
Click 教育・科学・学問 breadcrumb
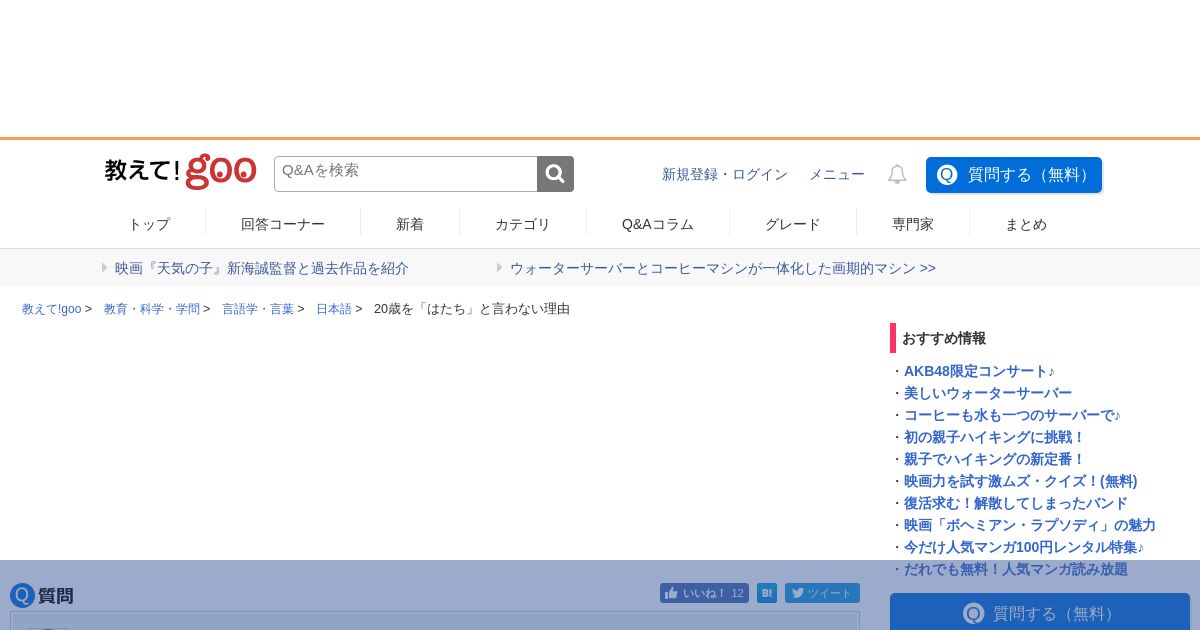pos(152,309)
